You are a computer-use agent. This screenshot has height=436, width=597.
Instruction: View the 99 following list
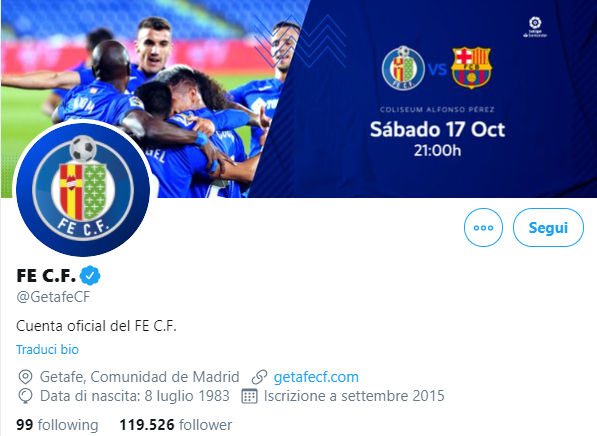[57, 425]
